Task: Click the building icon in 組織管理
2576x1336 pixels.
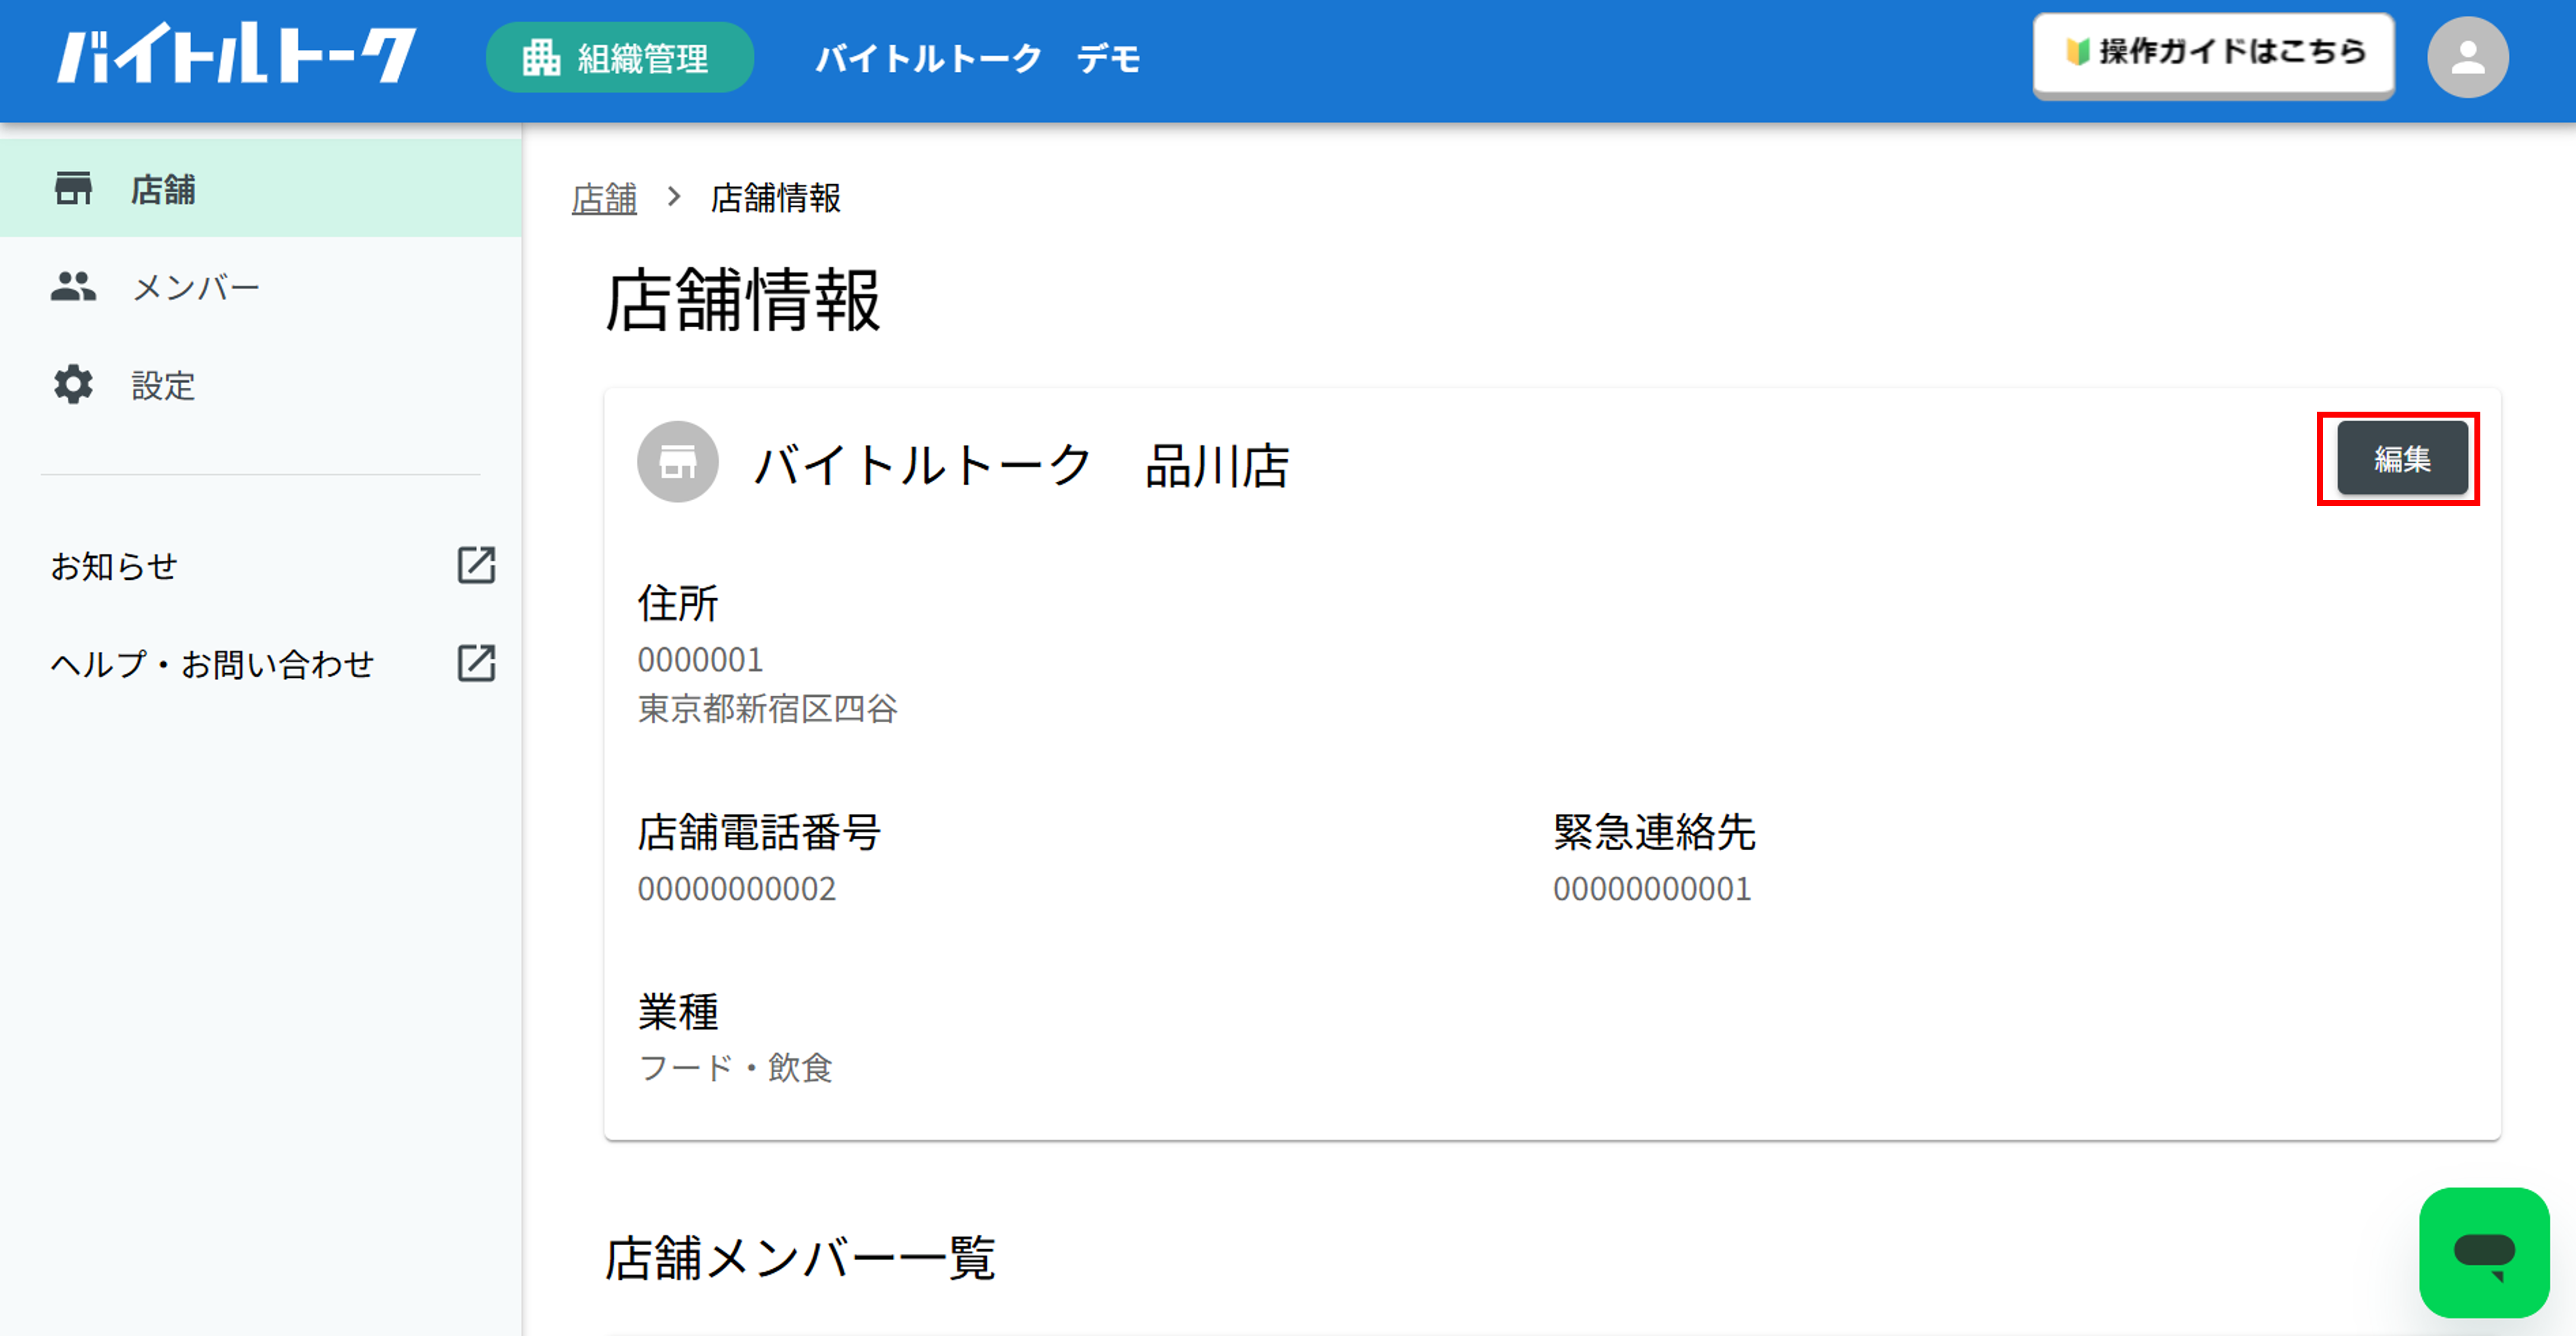Action: click(541, 58)
